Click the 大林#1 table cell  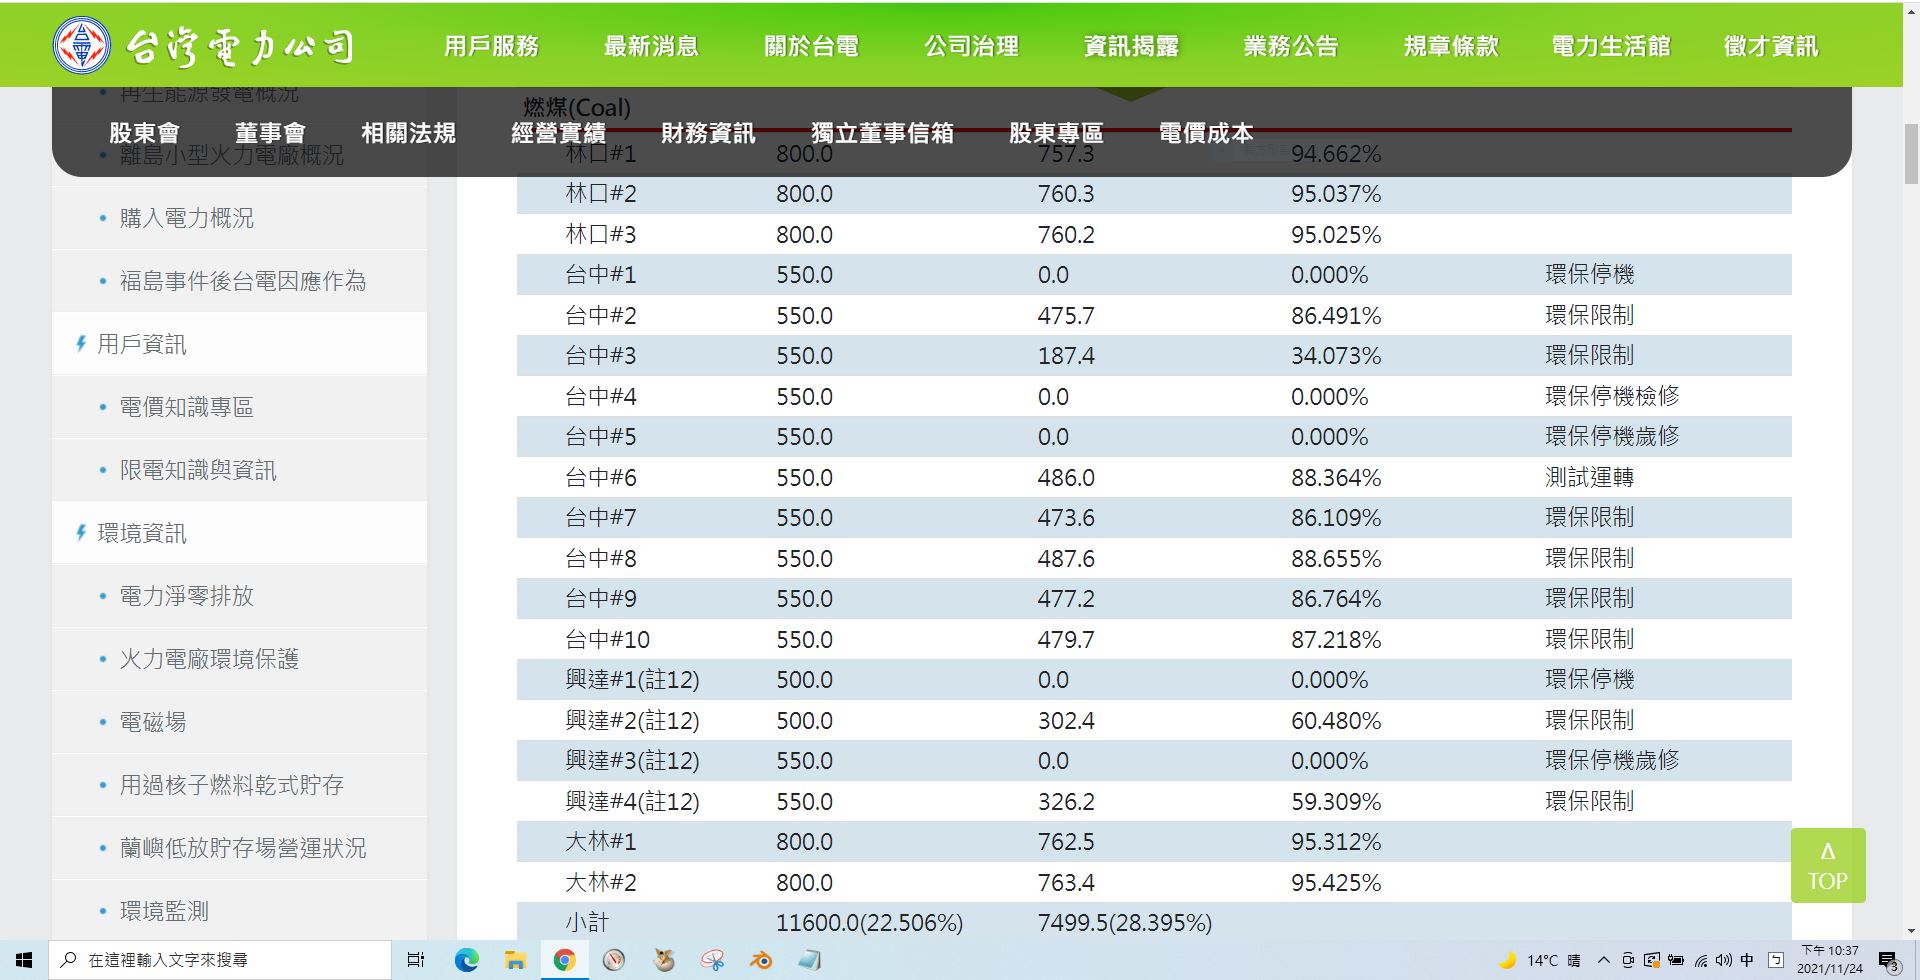(x=601, y=842)
